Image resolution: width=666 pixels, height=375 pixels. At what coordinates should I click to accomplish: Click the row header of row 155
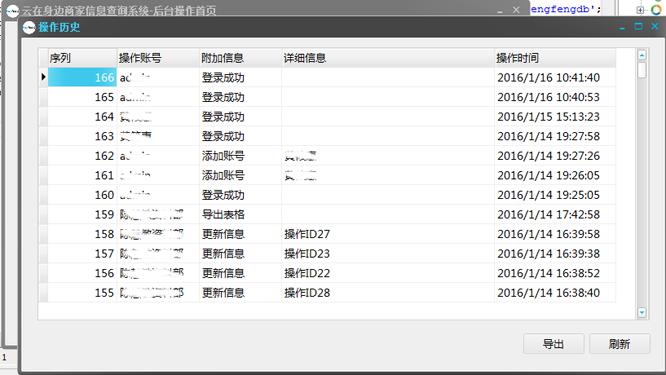(43, 293)
